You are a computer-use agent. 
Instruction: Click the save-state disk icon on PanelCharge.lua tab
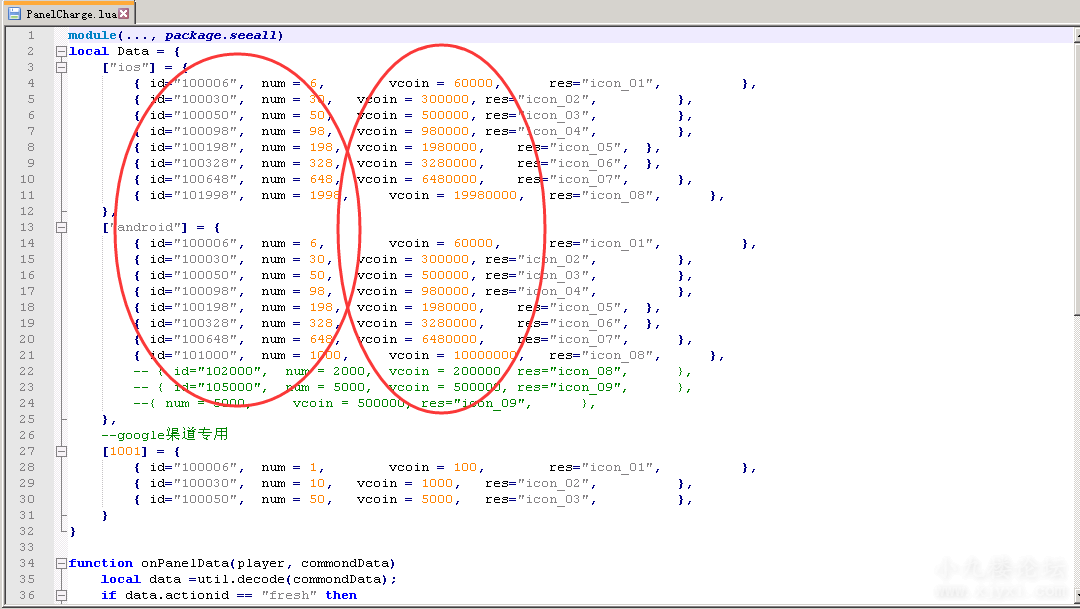click(x=15, y=14)
